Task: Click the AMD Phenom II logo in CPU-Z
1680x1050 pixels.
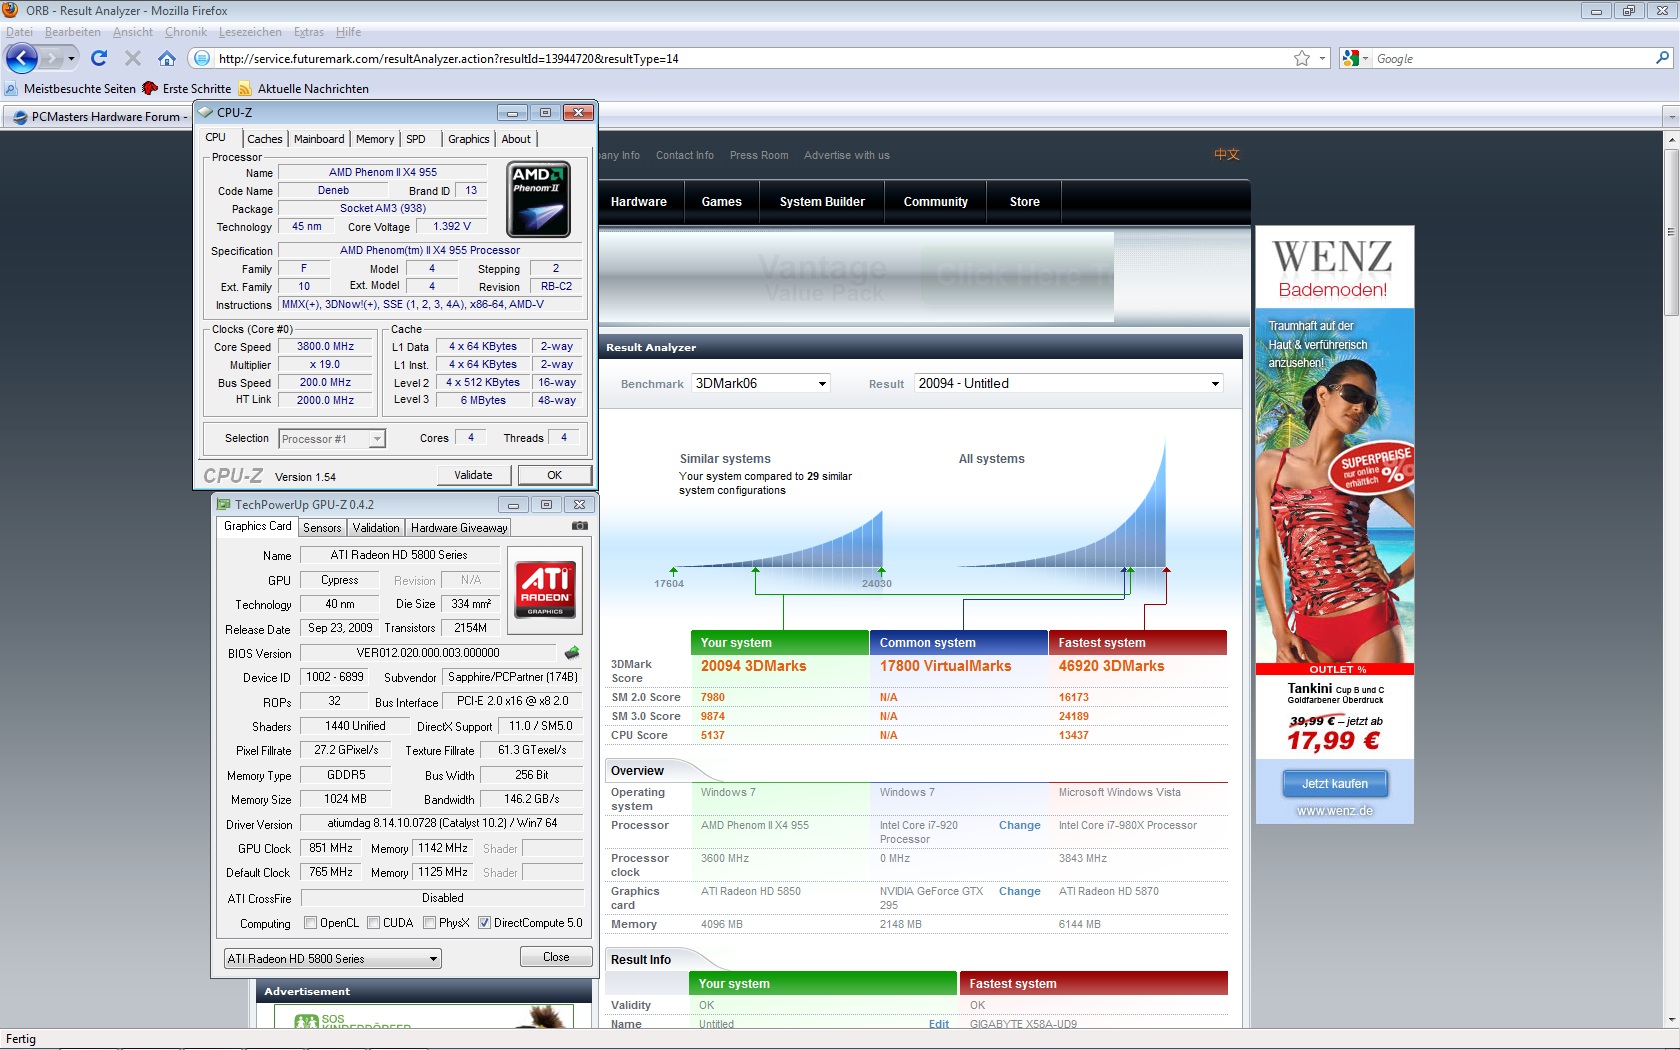Action: tap(539, 199)
